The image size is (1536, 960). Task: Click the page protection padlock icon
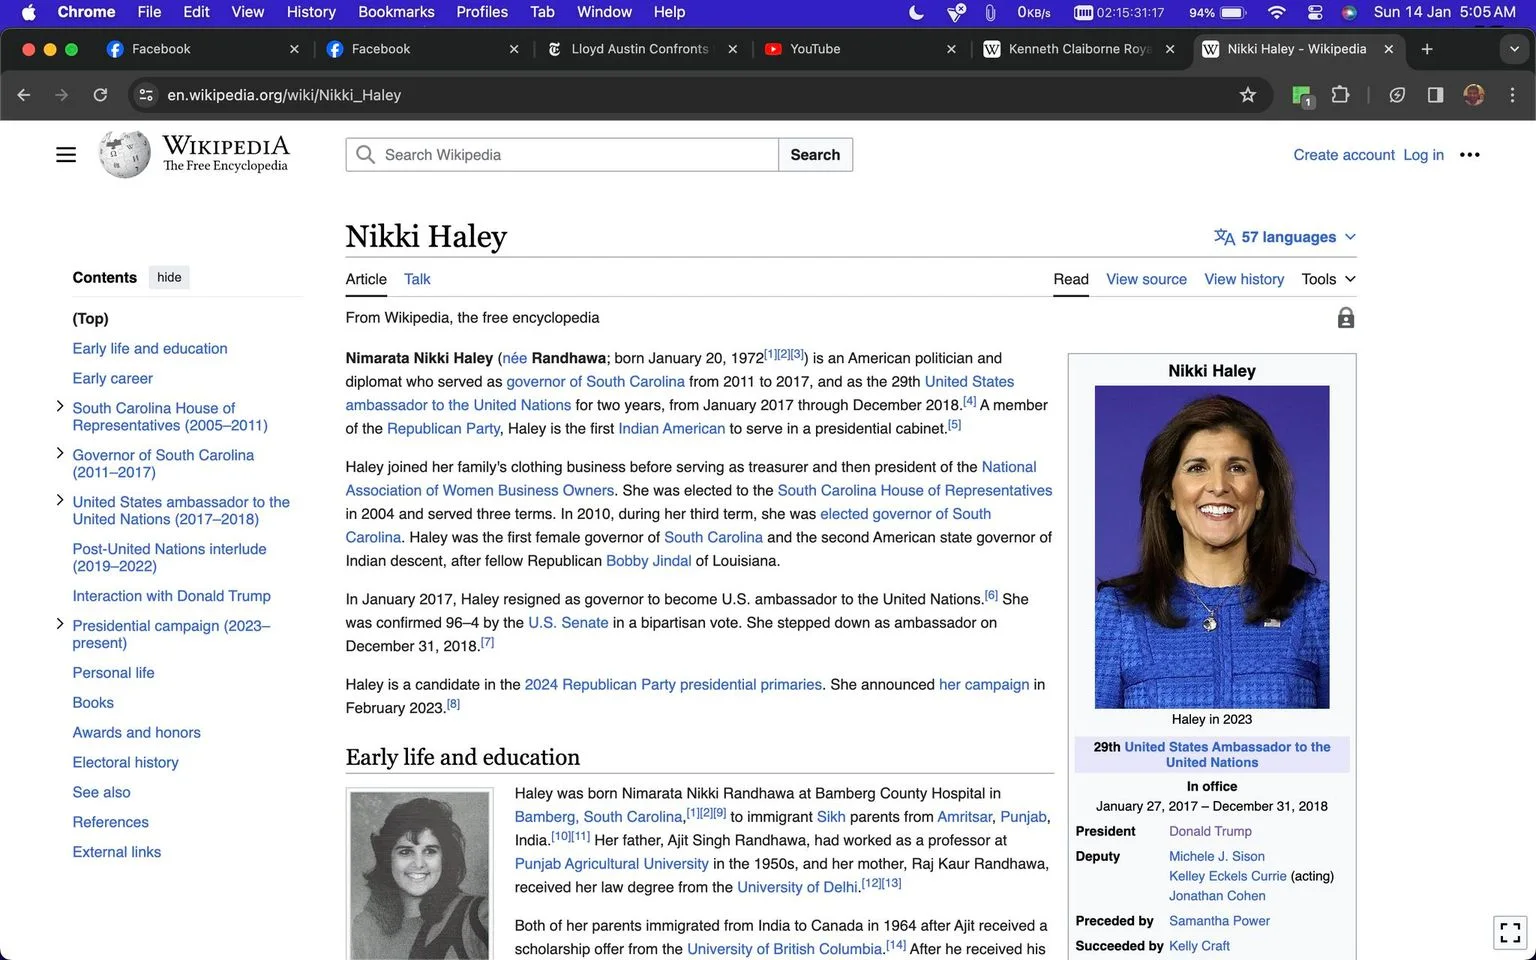tap(1346, 318)
